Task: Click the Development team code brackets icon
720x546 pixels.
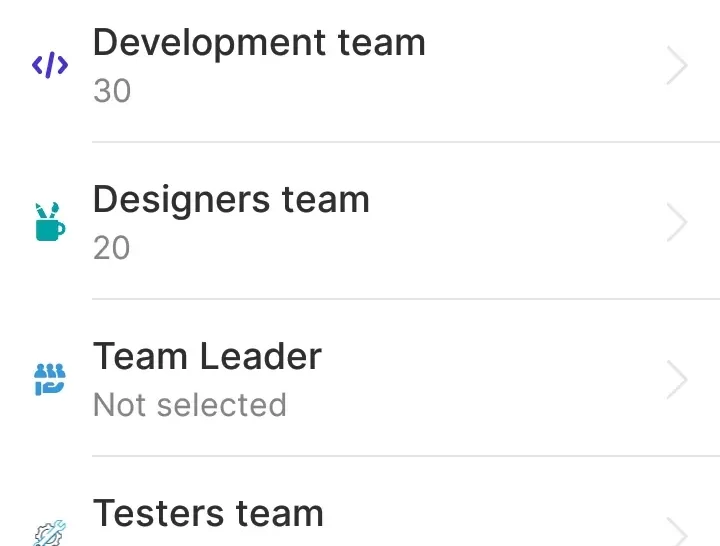Action: tap(50, 66)
